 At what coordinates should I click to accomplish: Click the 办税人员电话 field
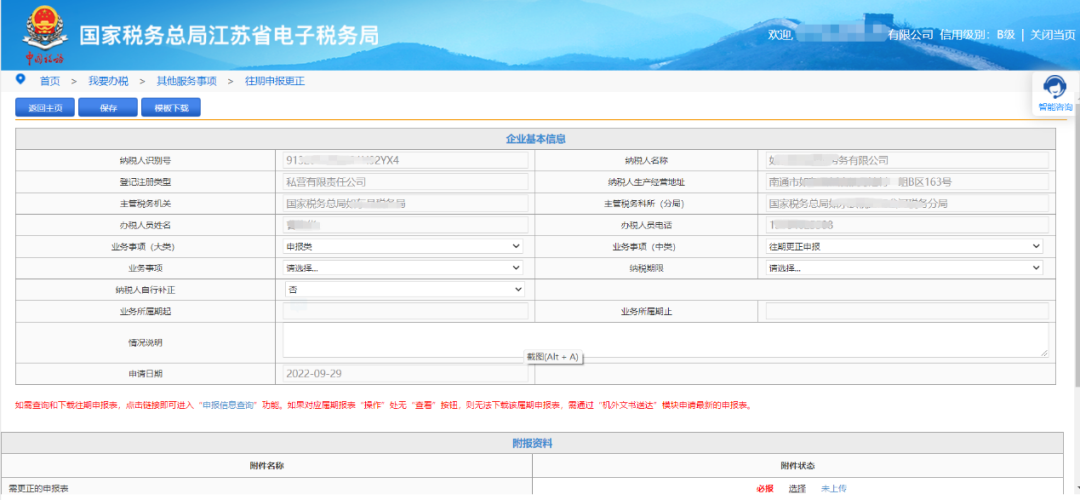tap(907, 225)
